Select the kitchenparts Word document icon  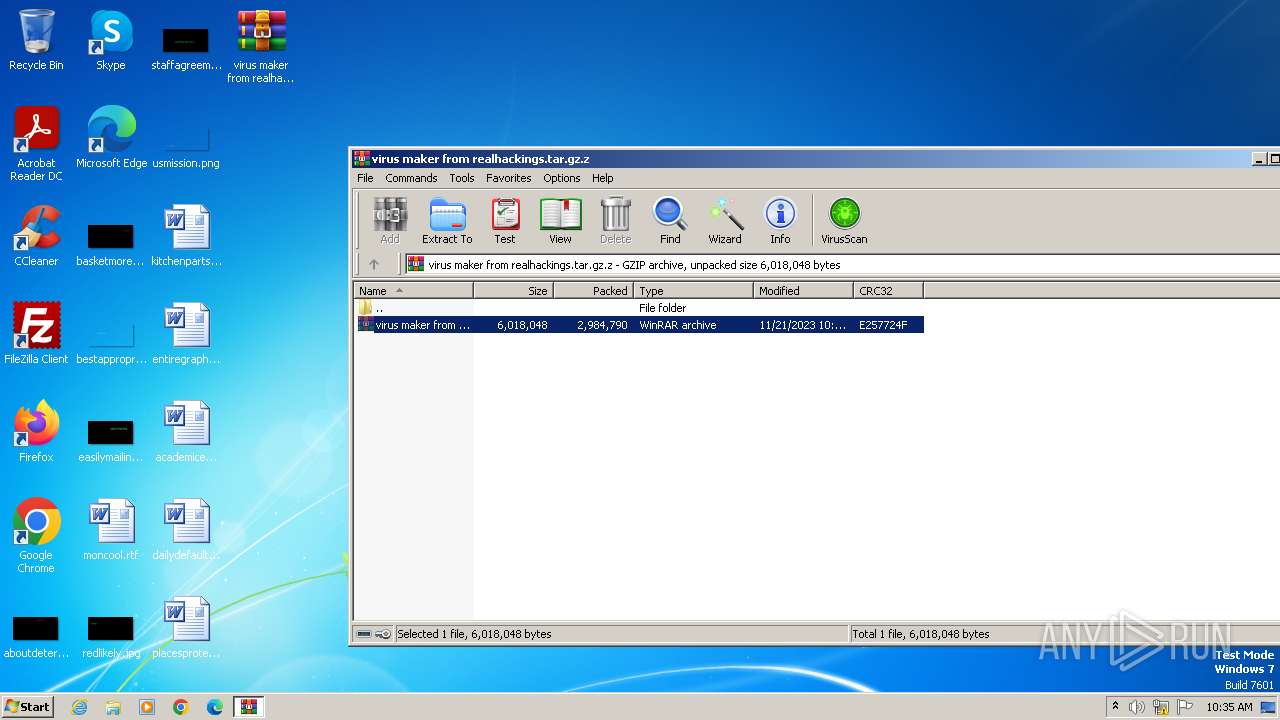click(186, 236)
